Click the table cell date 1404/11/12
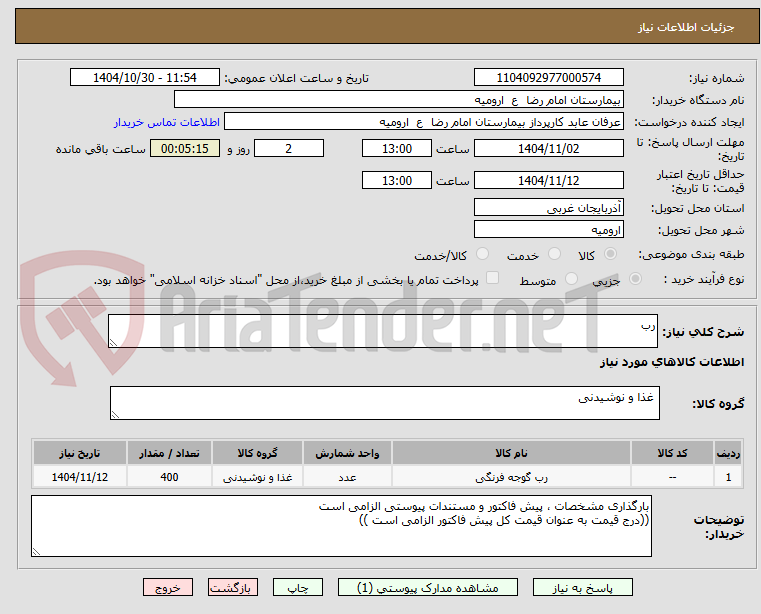The height and width of the screenshot is (614, 761). 80,477
